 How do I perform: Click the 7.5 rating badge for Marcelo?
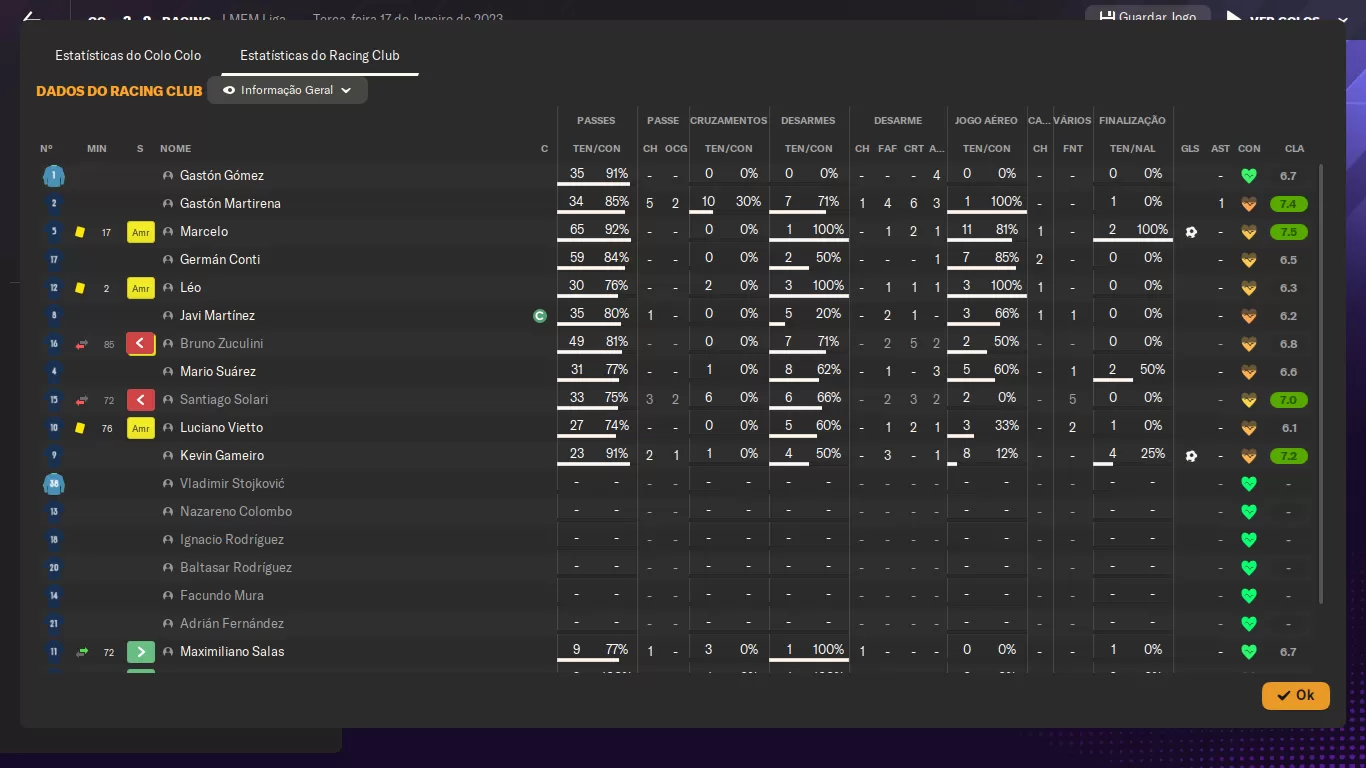point(1289,232)
